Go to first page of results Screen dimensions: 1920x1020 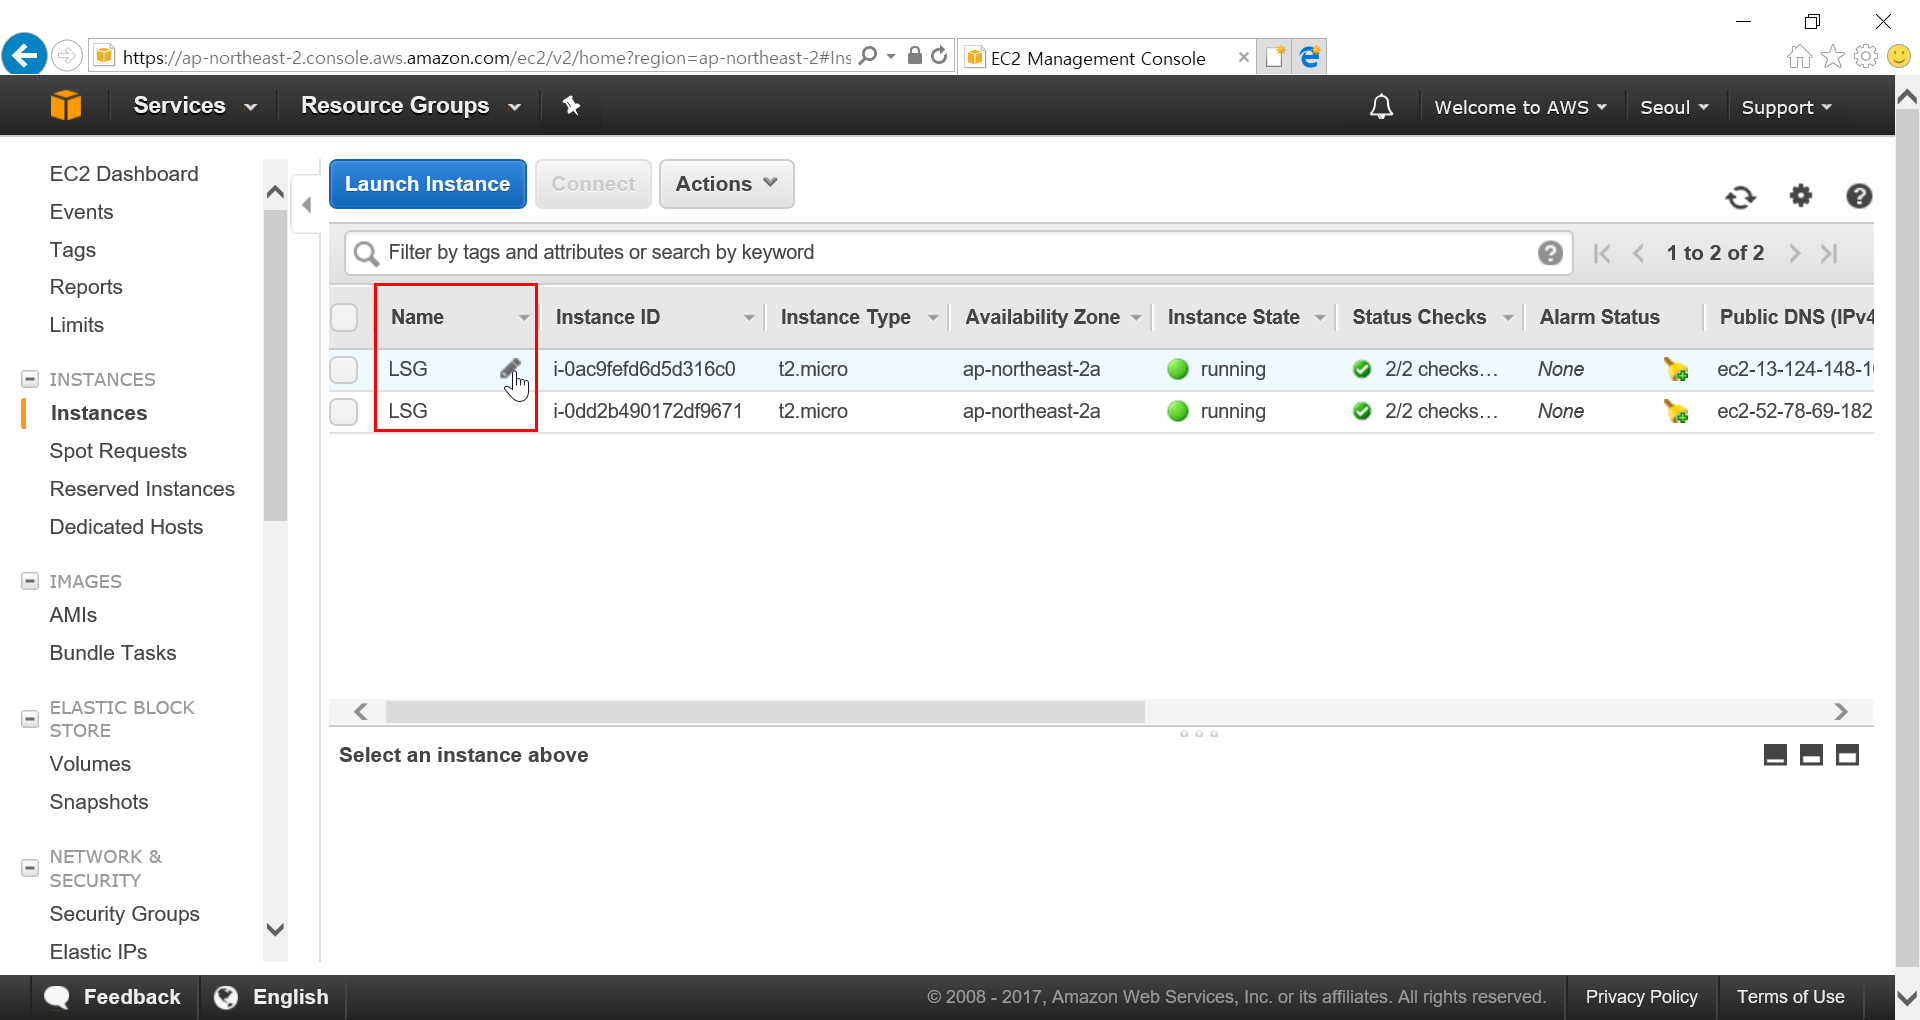(x=1602, y=253)
